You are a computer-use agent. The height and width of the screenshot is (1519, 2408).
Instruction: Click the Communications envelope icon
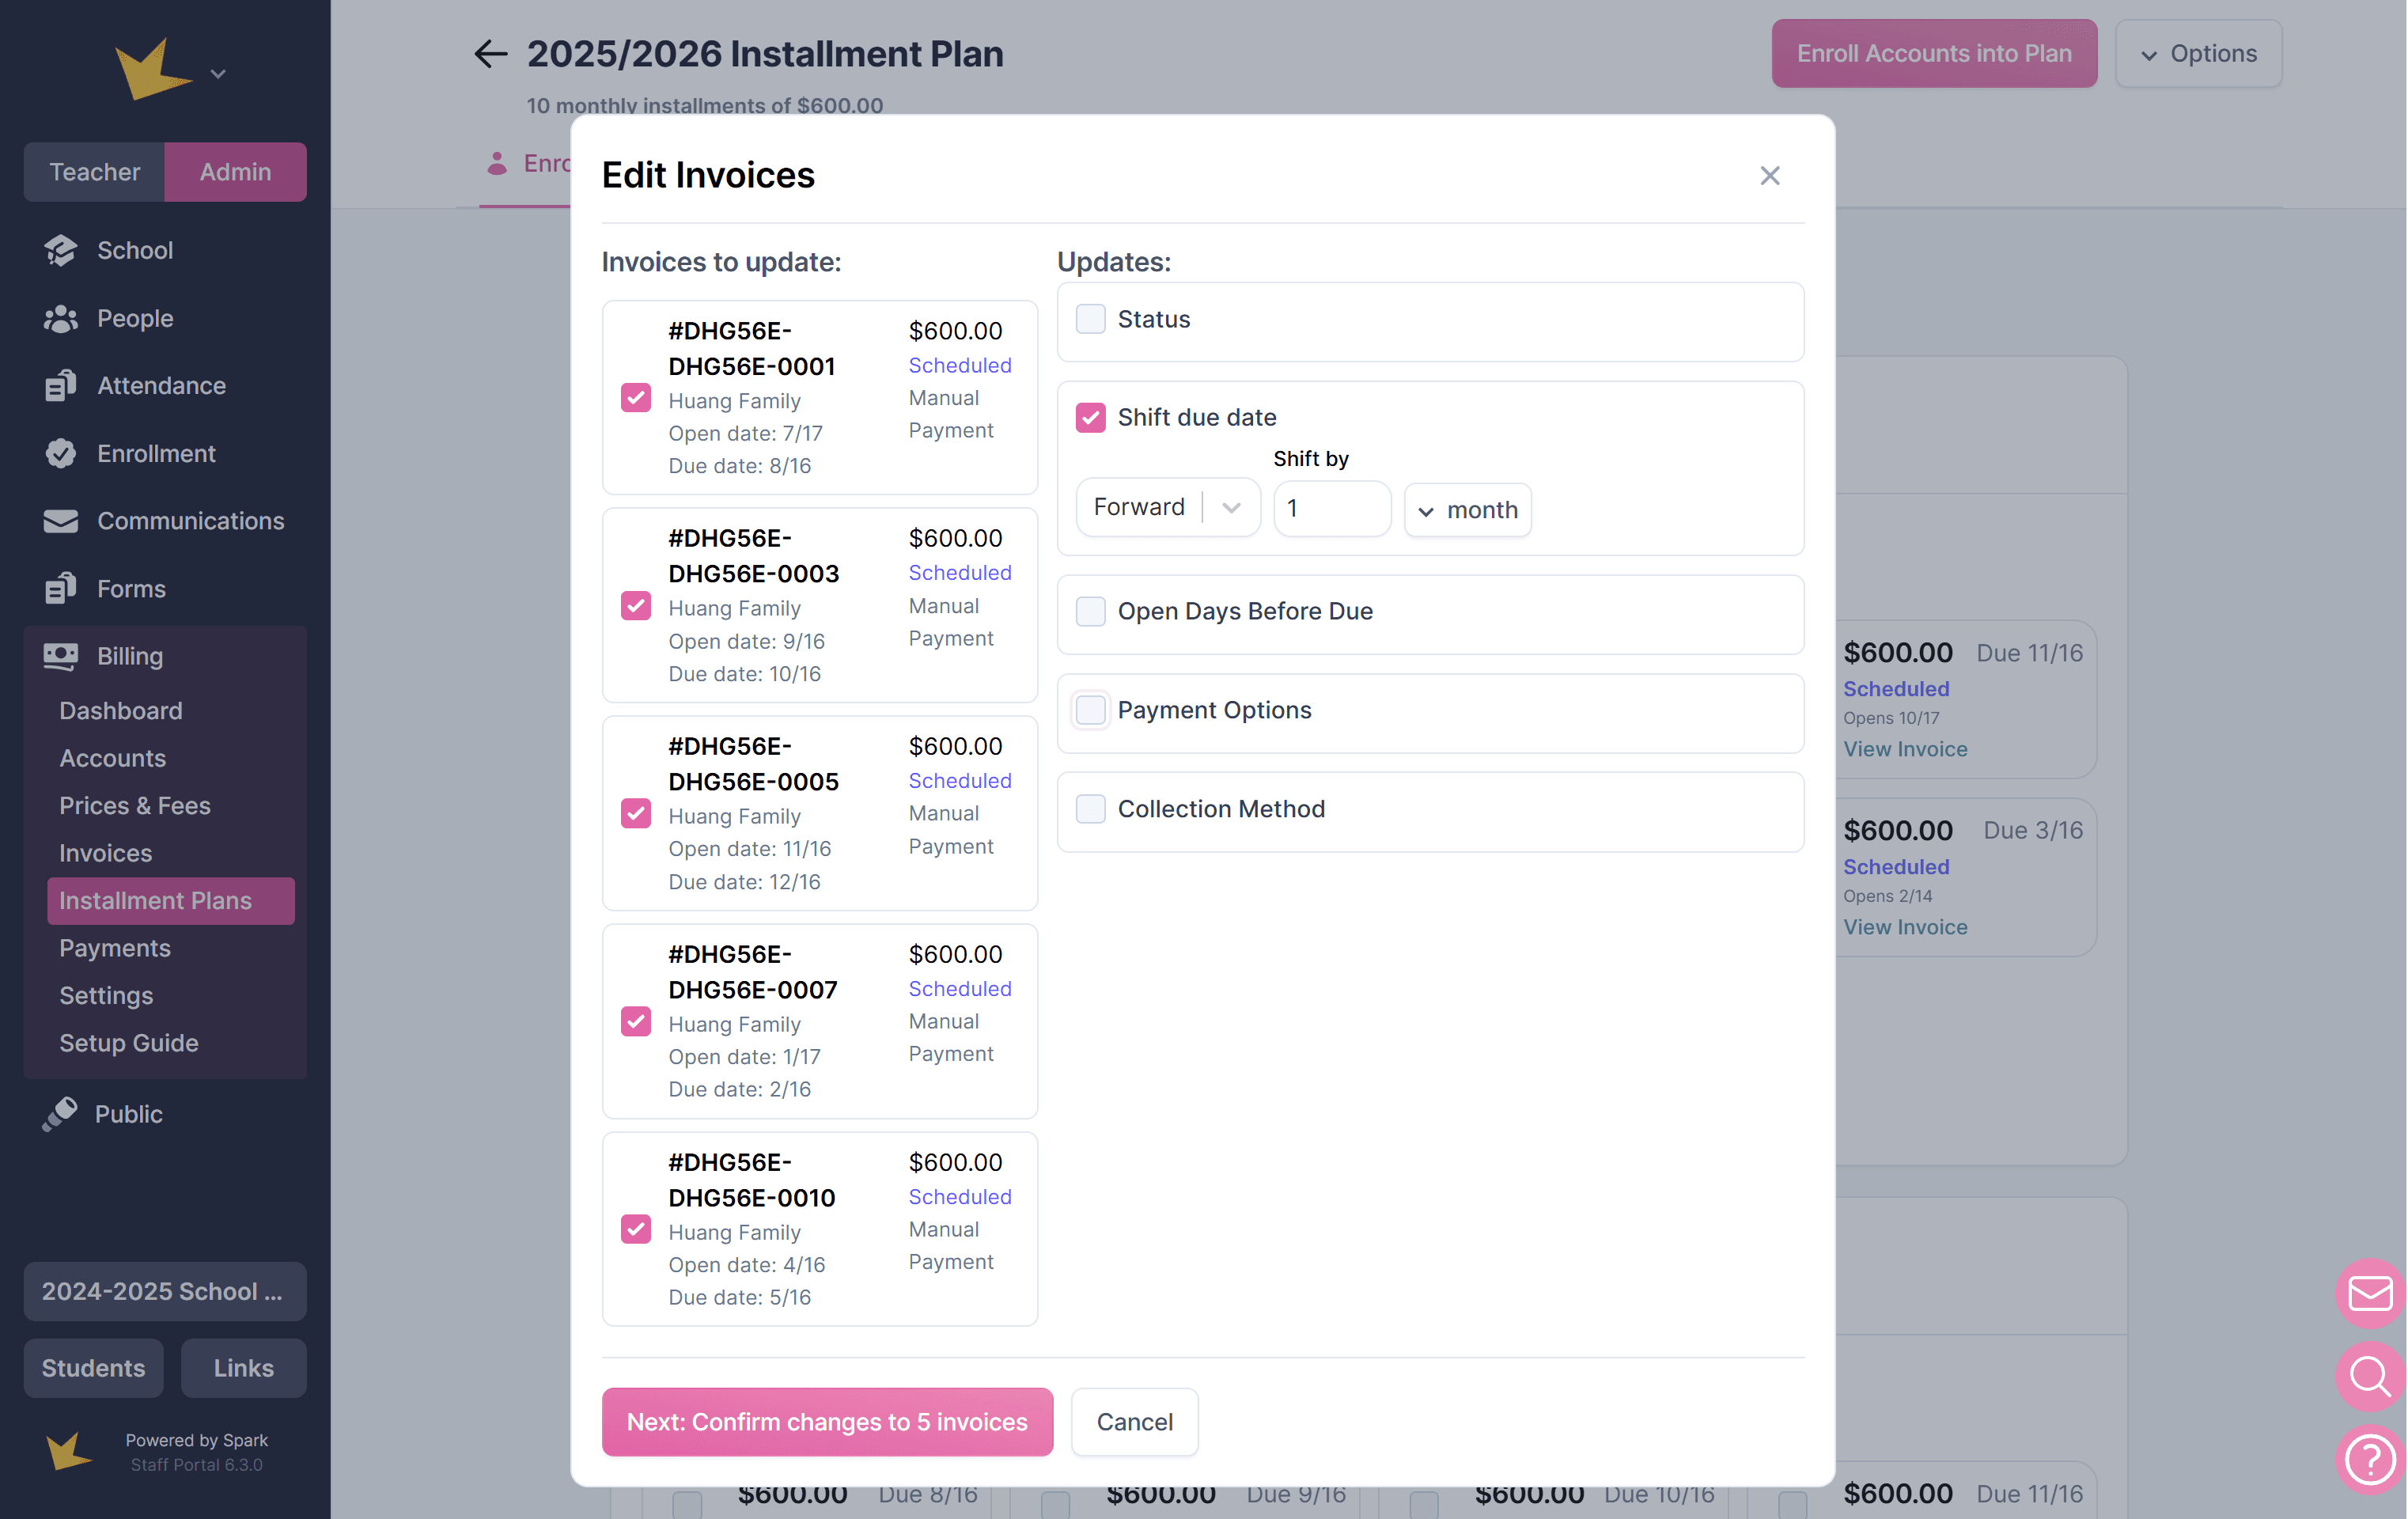click(61, 521)
